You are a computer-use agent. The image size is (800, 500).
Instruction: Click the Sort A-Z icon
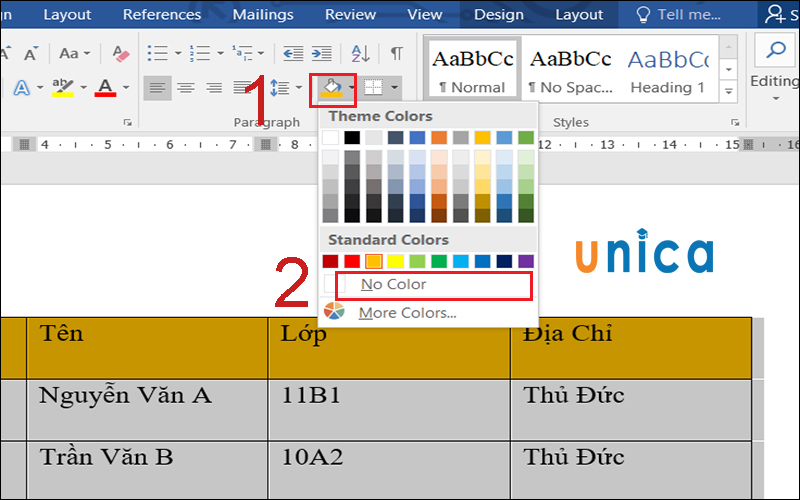(x=360, y=53)
